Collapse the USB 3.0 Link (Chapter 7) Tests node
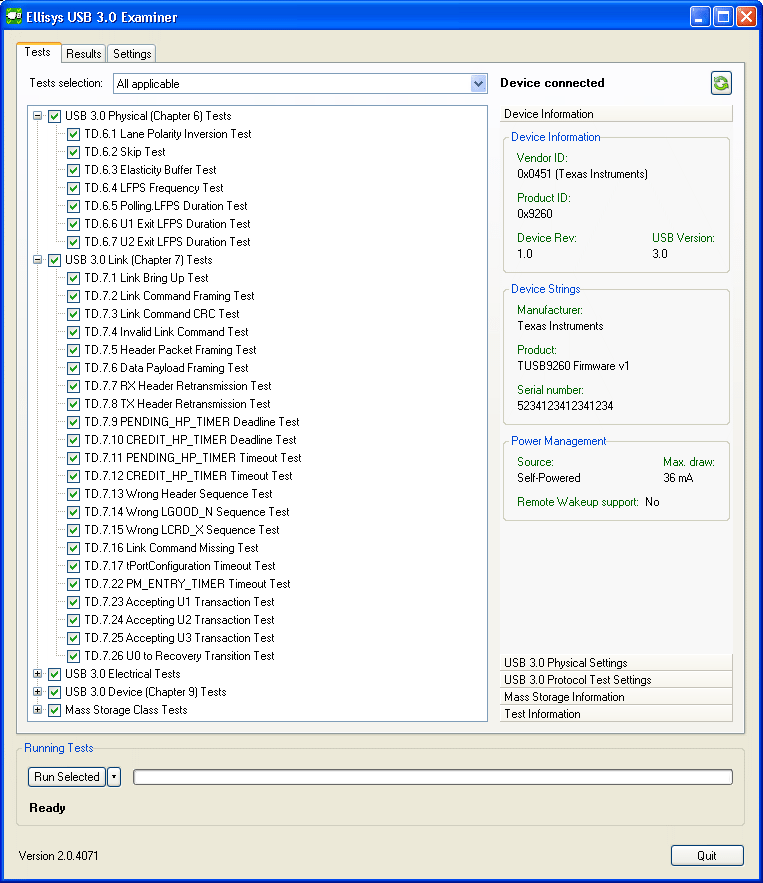This screenshot has width=763, height=883. 38,260
